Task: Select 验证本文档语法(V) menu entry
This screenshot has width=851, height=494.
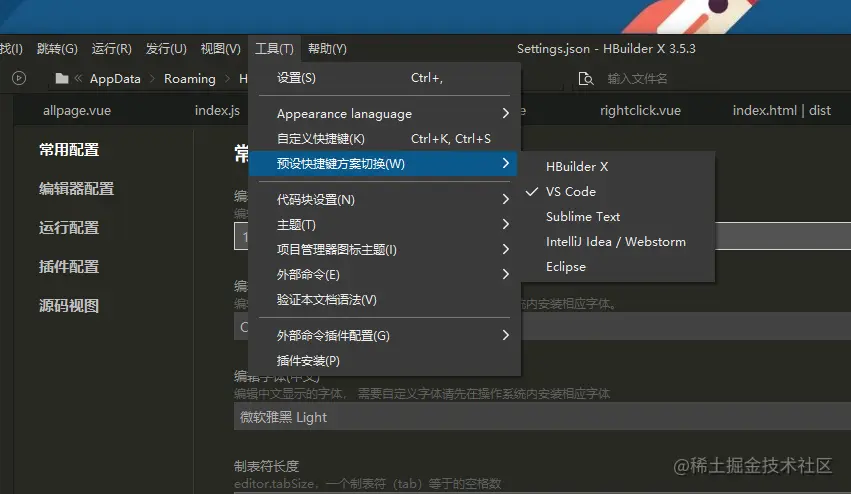Action: pos(384,300)
